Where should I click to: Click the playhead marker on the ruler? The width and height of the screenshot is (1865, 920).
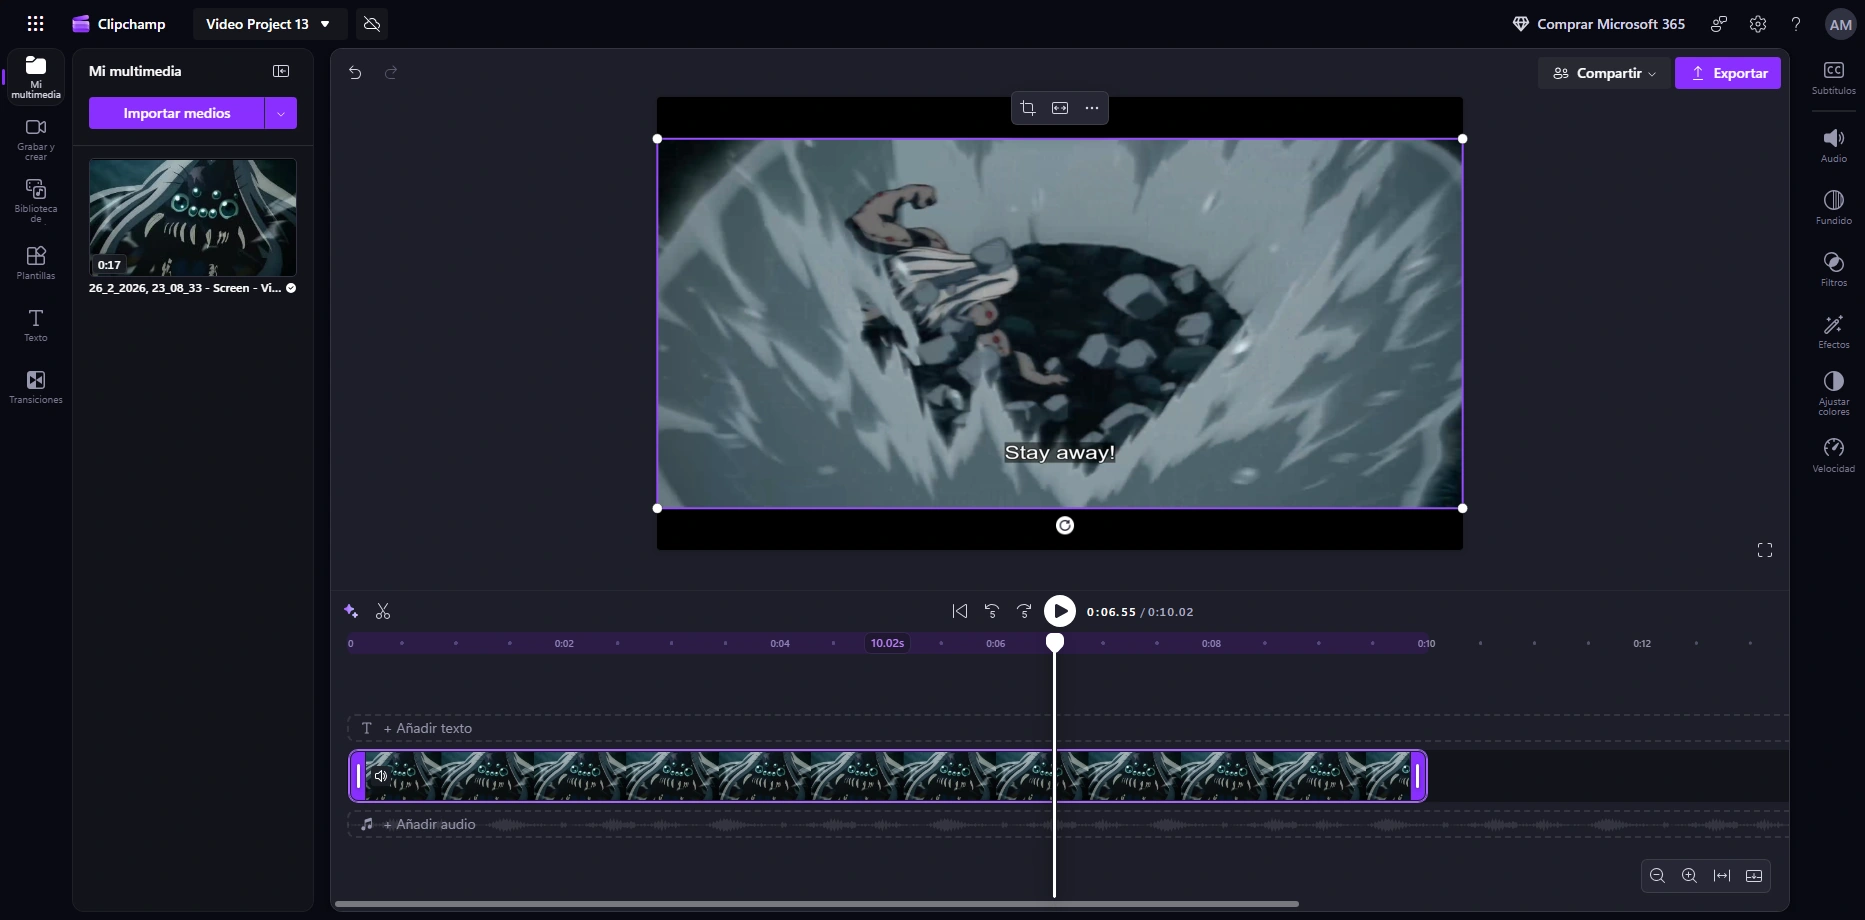[1055, 642]
